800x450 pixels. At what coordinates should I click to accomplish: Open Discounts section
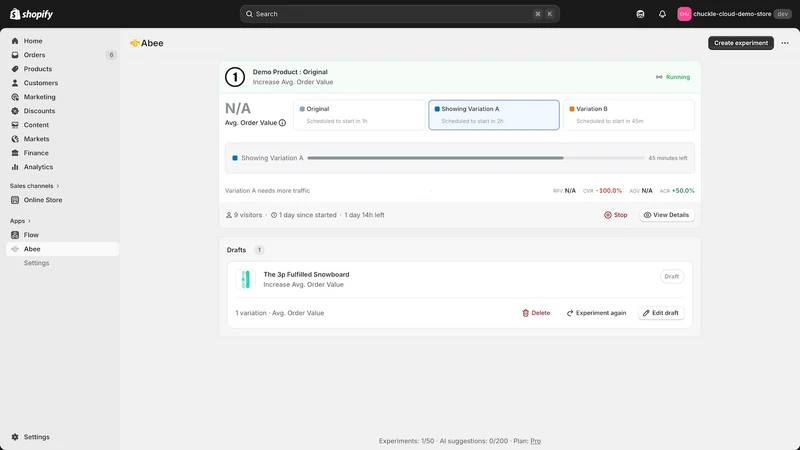[39, 111]
